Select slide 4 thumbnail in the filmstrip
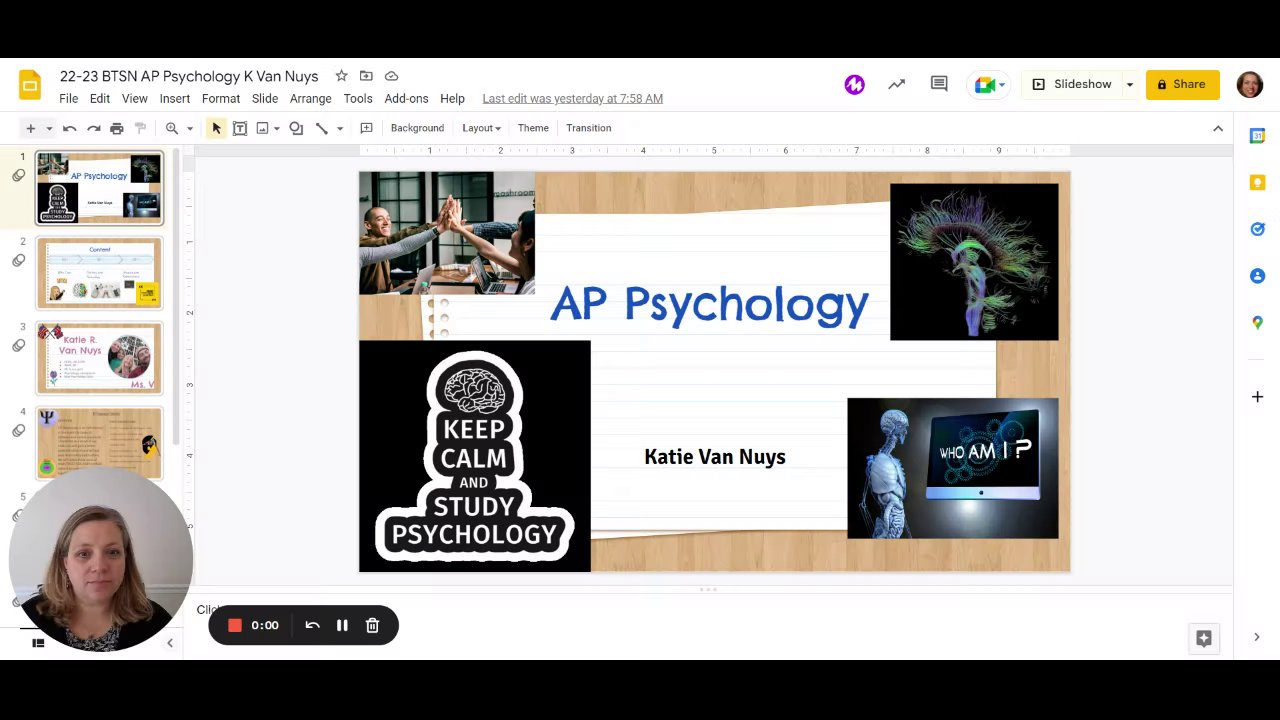The width and height of the screenshot is (1280, 720). [99, 443]
